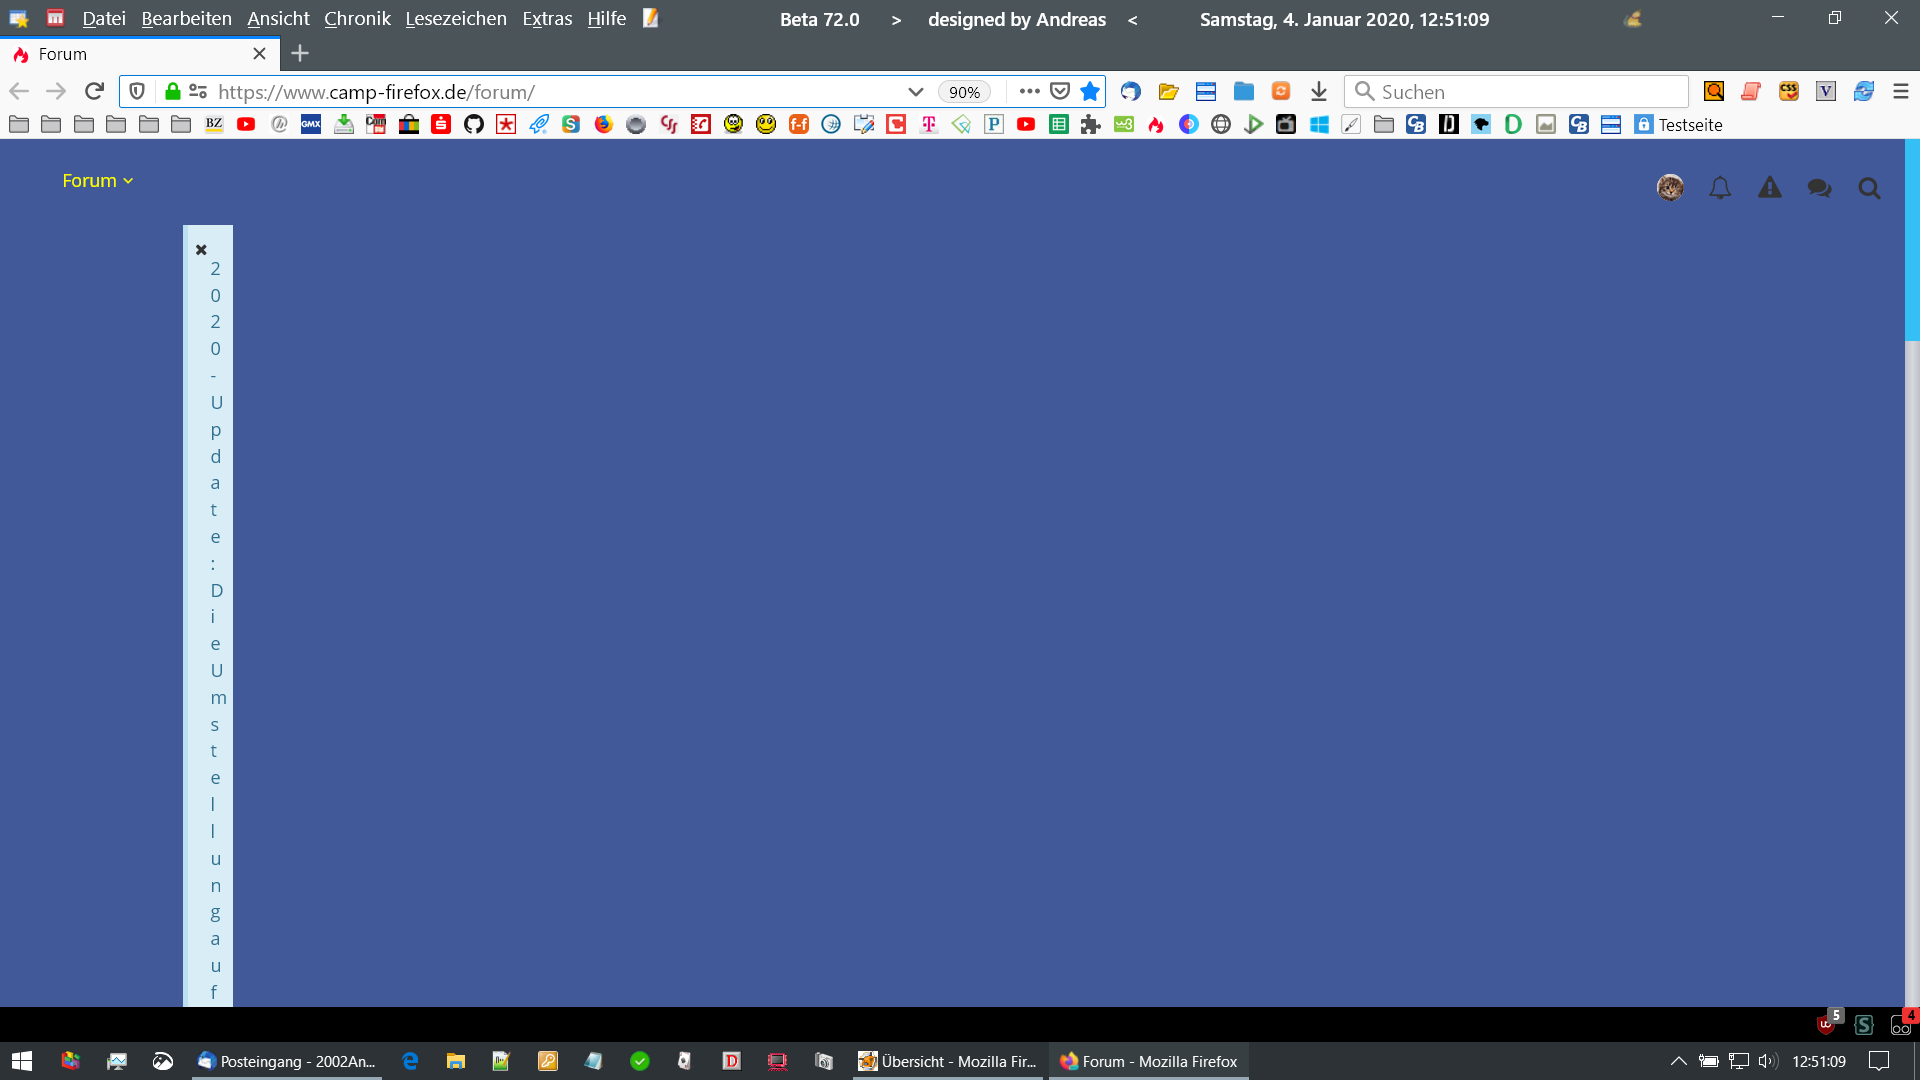The width and height of the screenshot is (1920, 1080).
Task: Open the moderation warning triangle icon
Action: coord(1770,188)
